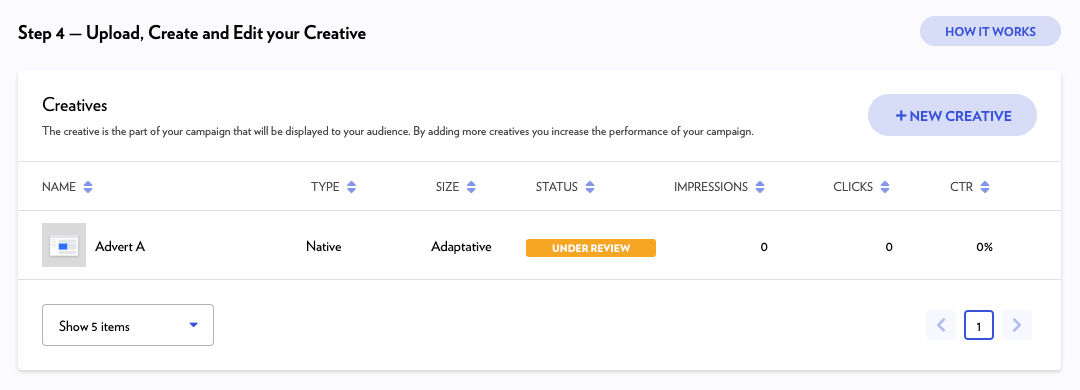Sort by TYPE column arrows
This screenshot has width=1080, height=390.
pyautogui.click(x=351, y=187)
